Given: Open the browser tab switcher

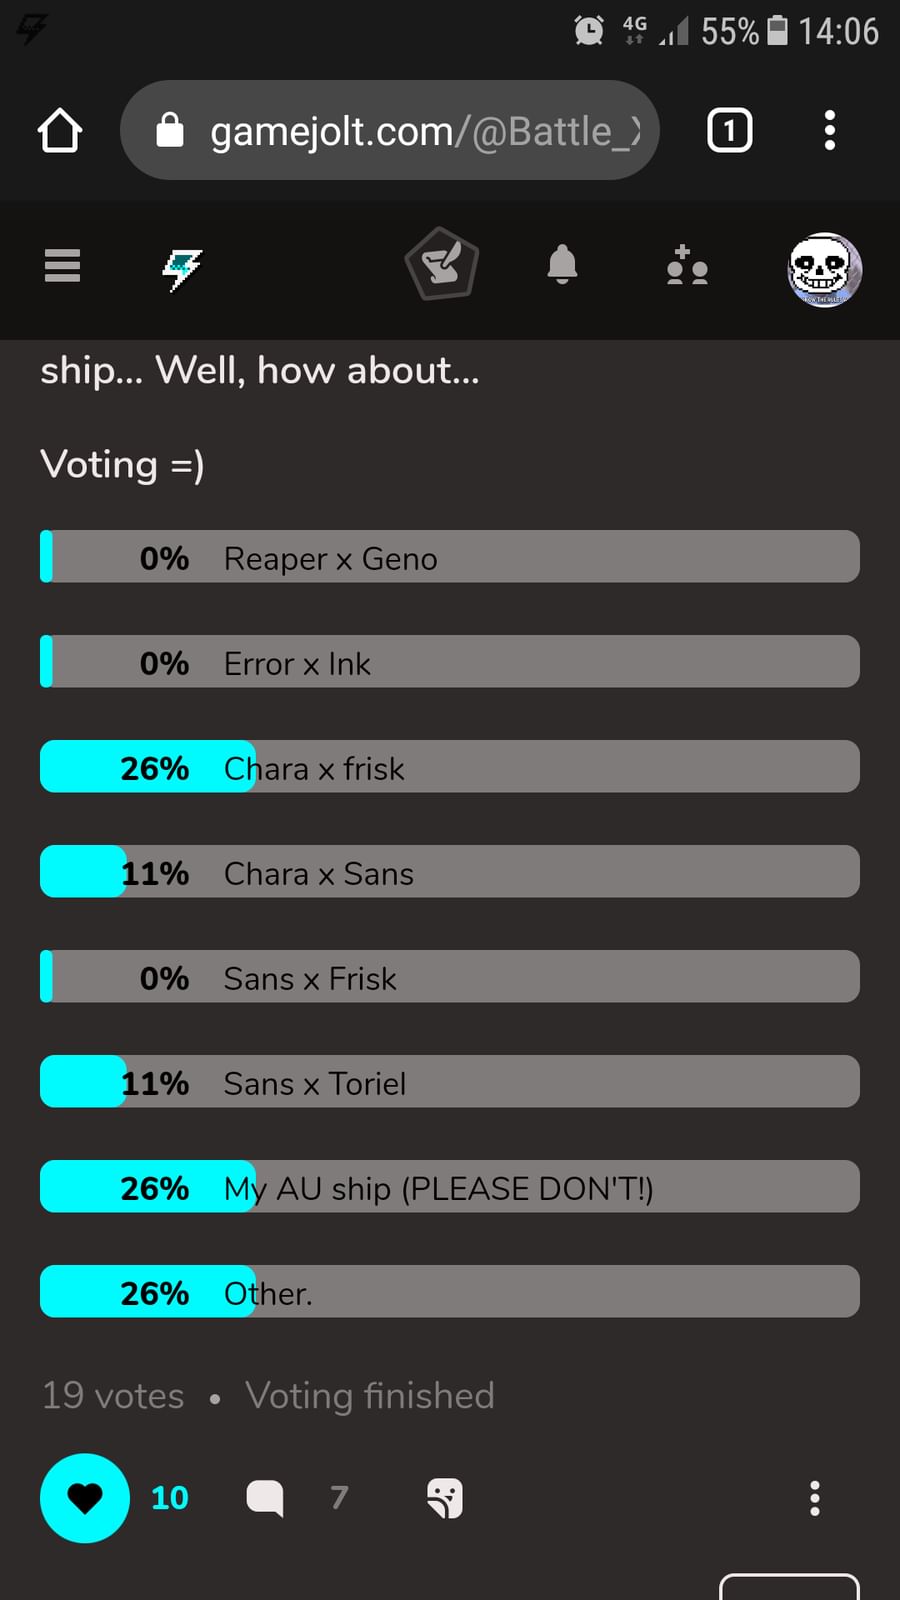Looking at the screenshot, I should [729, 131].
